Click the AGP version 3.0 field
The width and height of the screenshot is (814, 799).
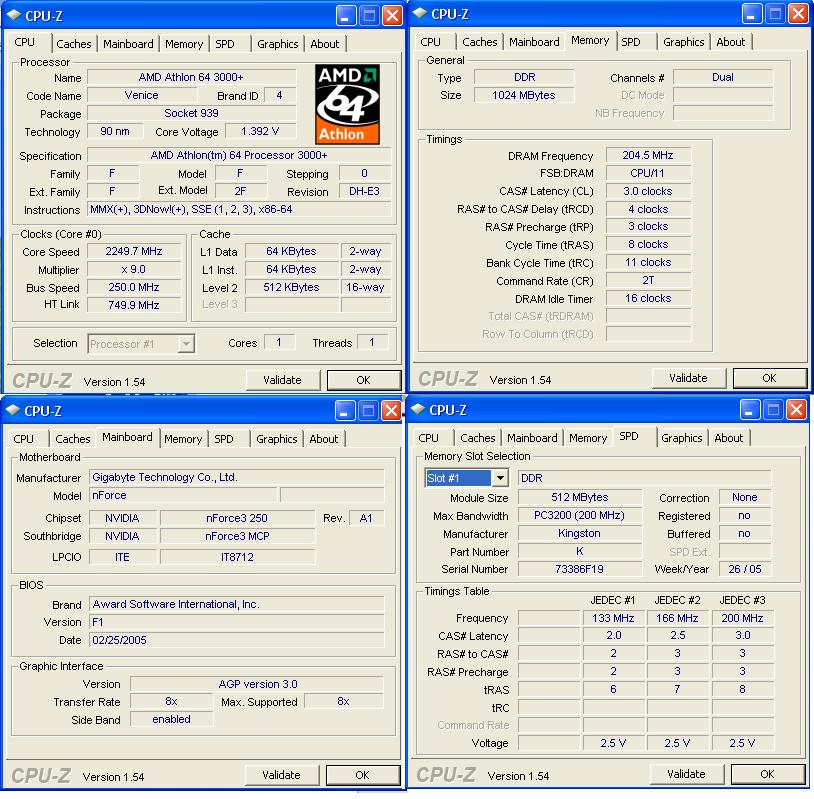(257, 684)
